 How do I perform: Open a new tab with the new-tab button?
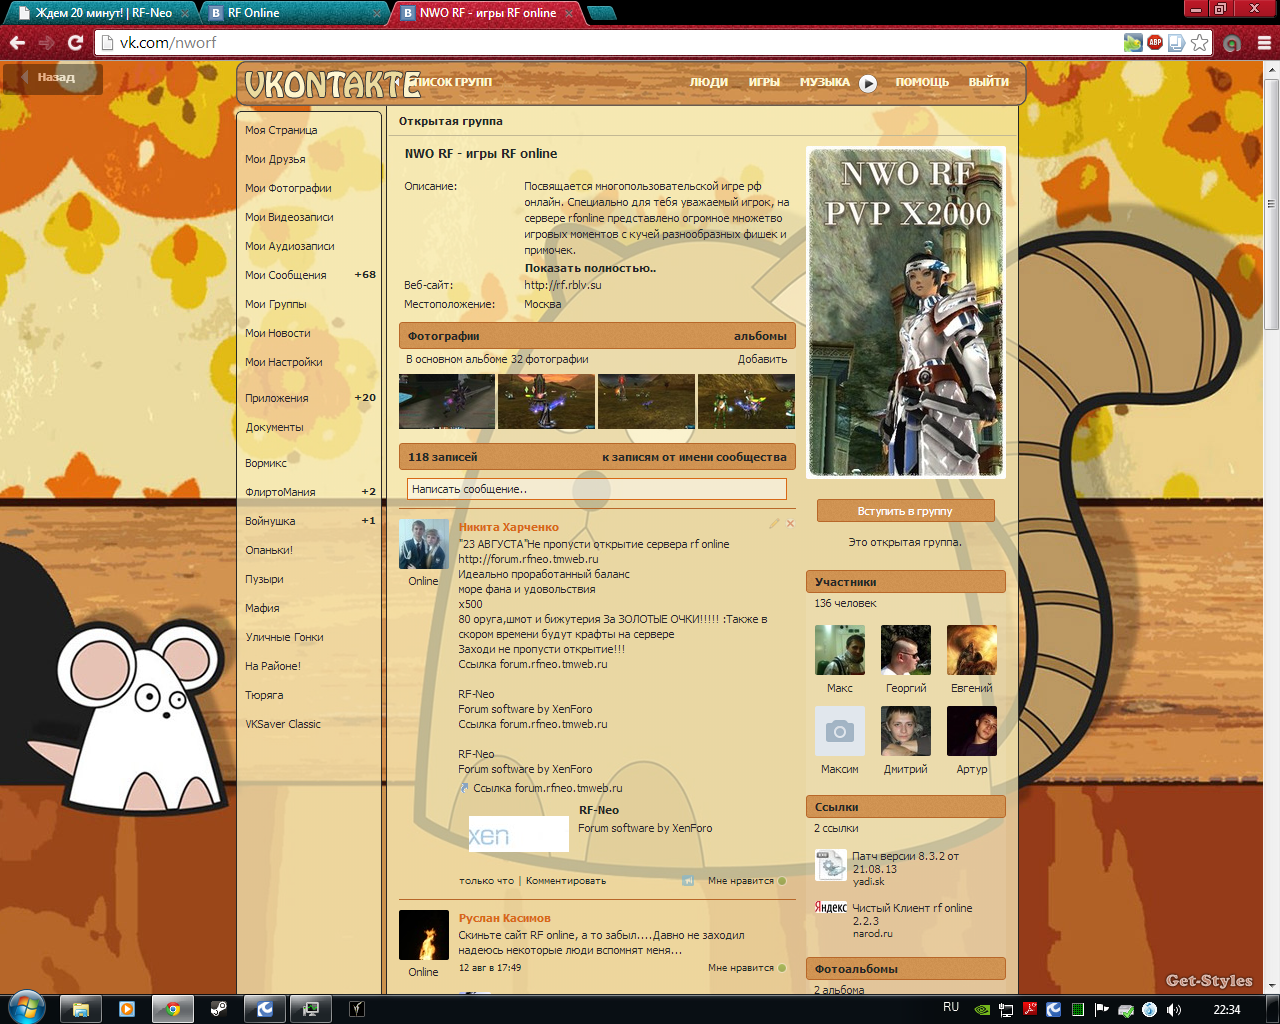tap(602, 13)
